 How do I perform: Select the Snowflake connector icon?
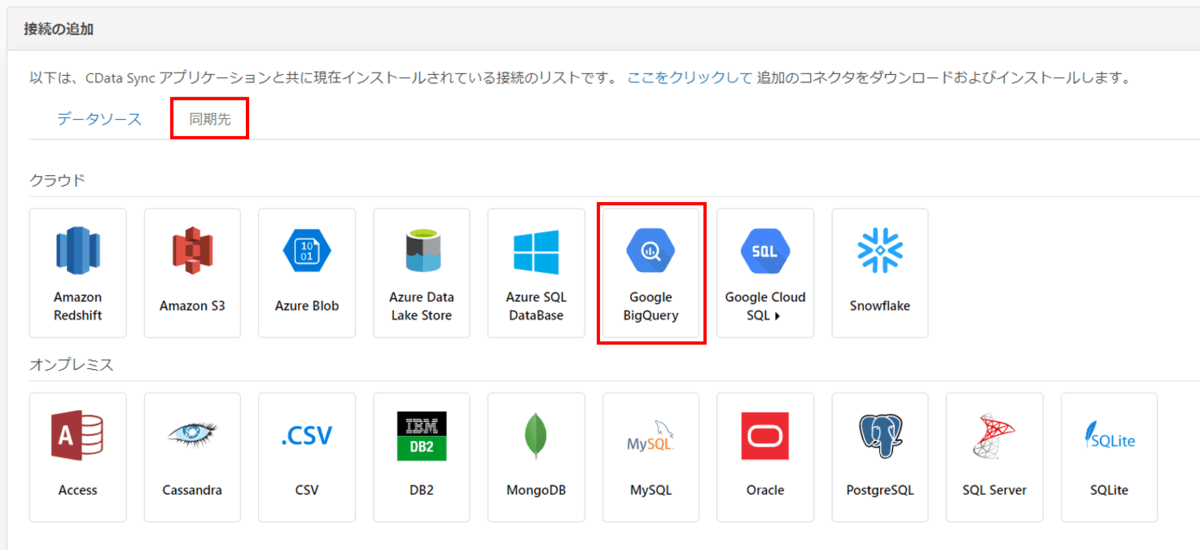pyautogui.click(x=880, y=251)
